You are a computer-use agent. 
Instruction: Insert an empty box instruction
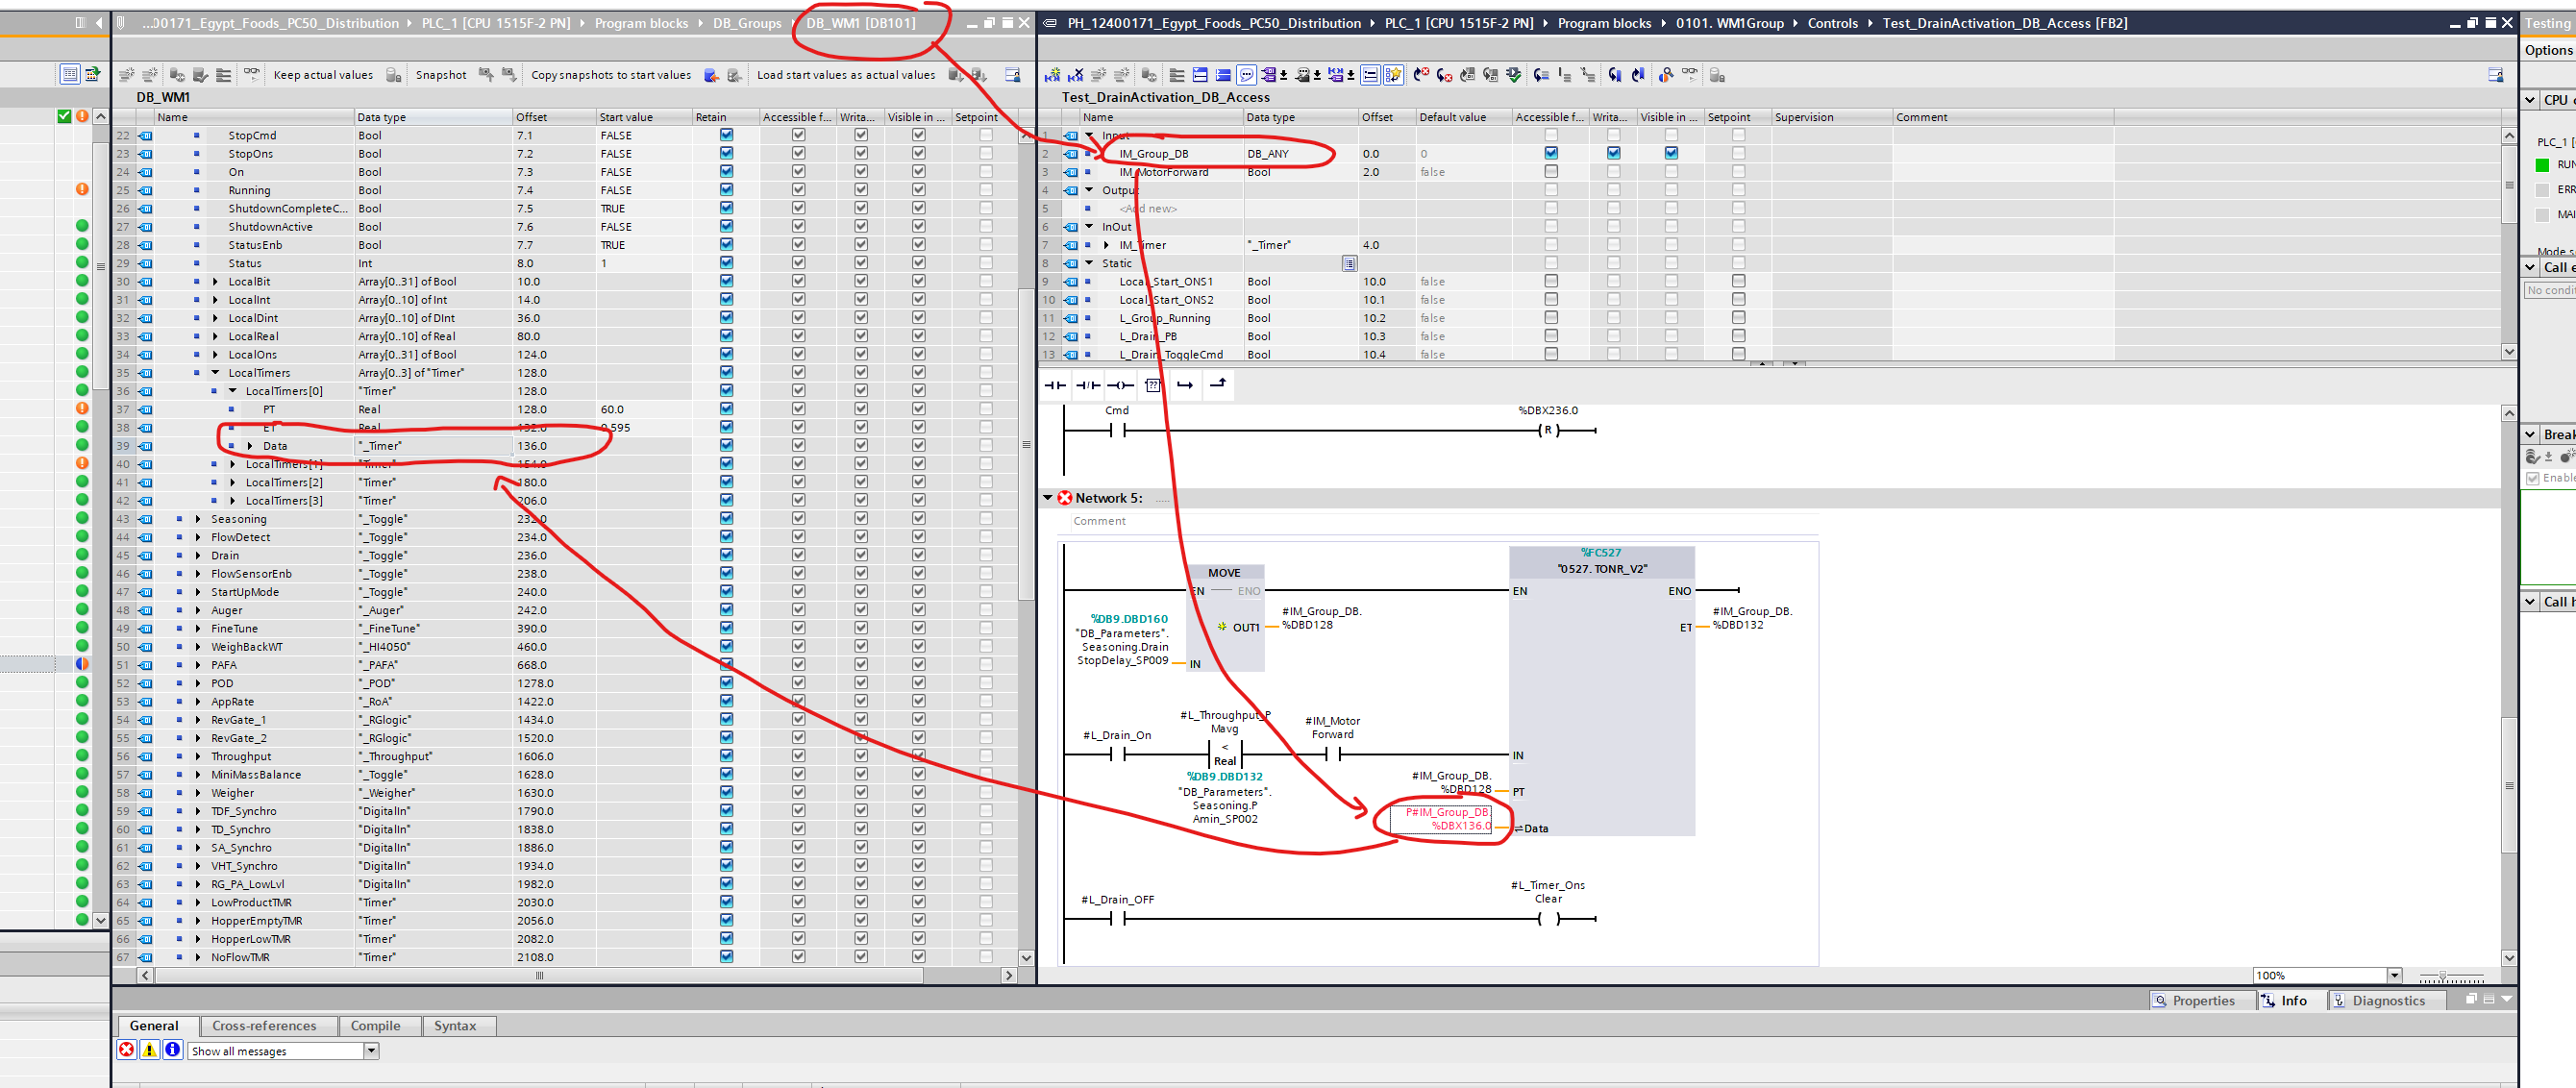(1152, 385)
